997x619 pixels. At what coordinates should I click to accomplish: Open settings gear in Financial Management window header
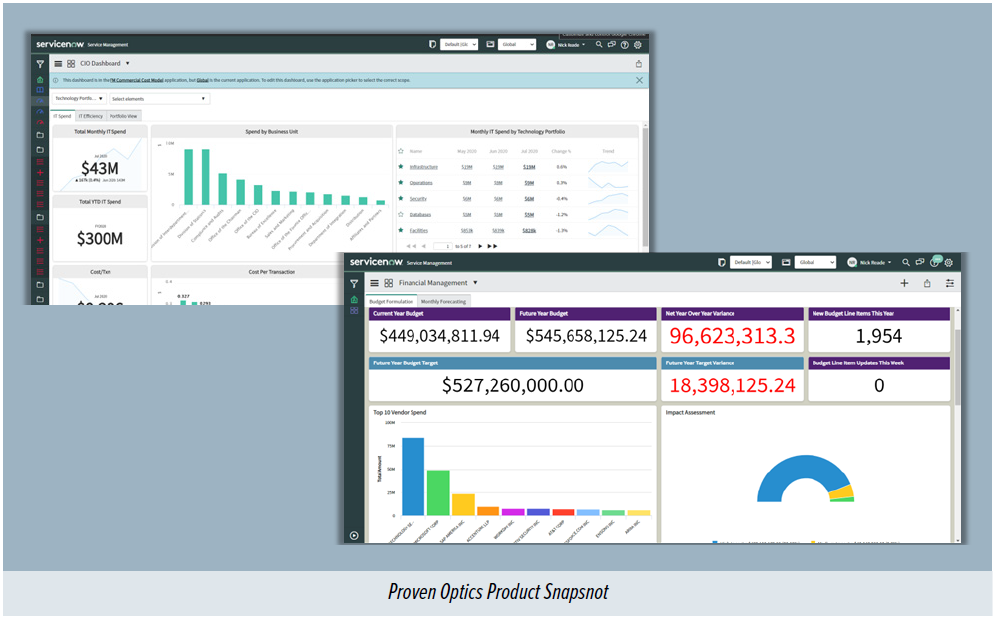pos(949,262)
